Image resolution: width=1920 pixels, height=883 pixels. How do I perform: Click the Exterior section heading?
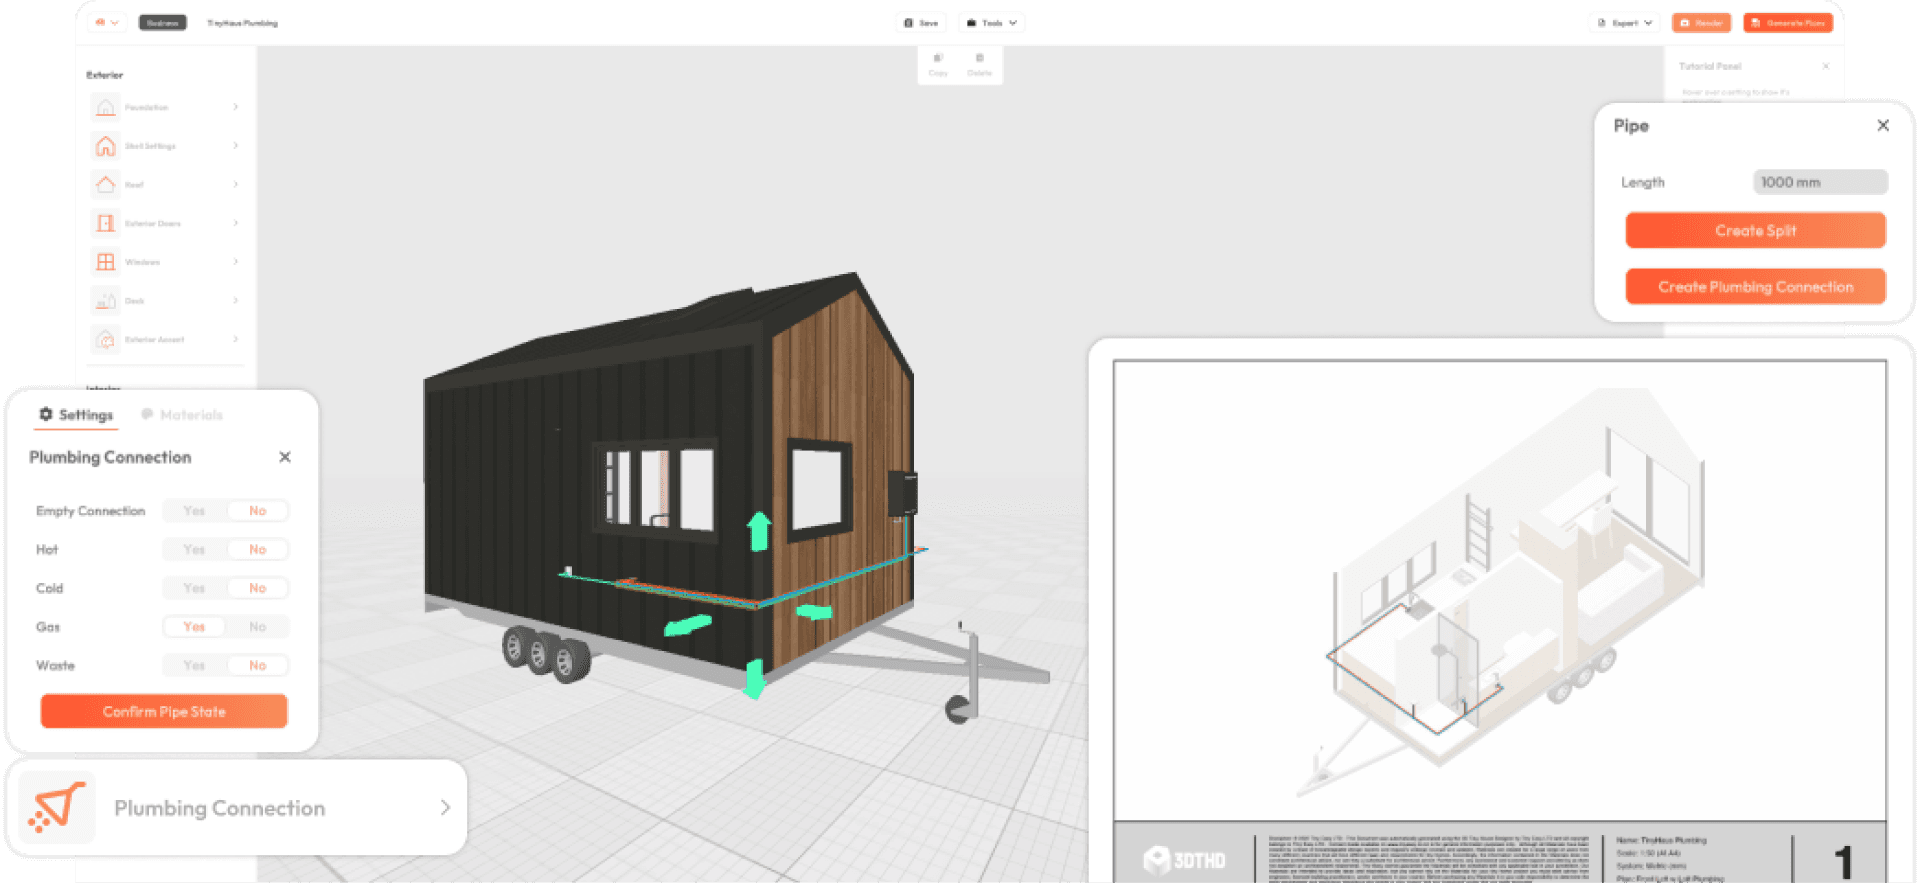pyautogui.click(x=104, y=75)
